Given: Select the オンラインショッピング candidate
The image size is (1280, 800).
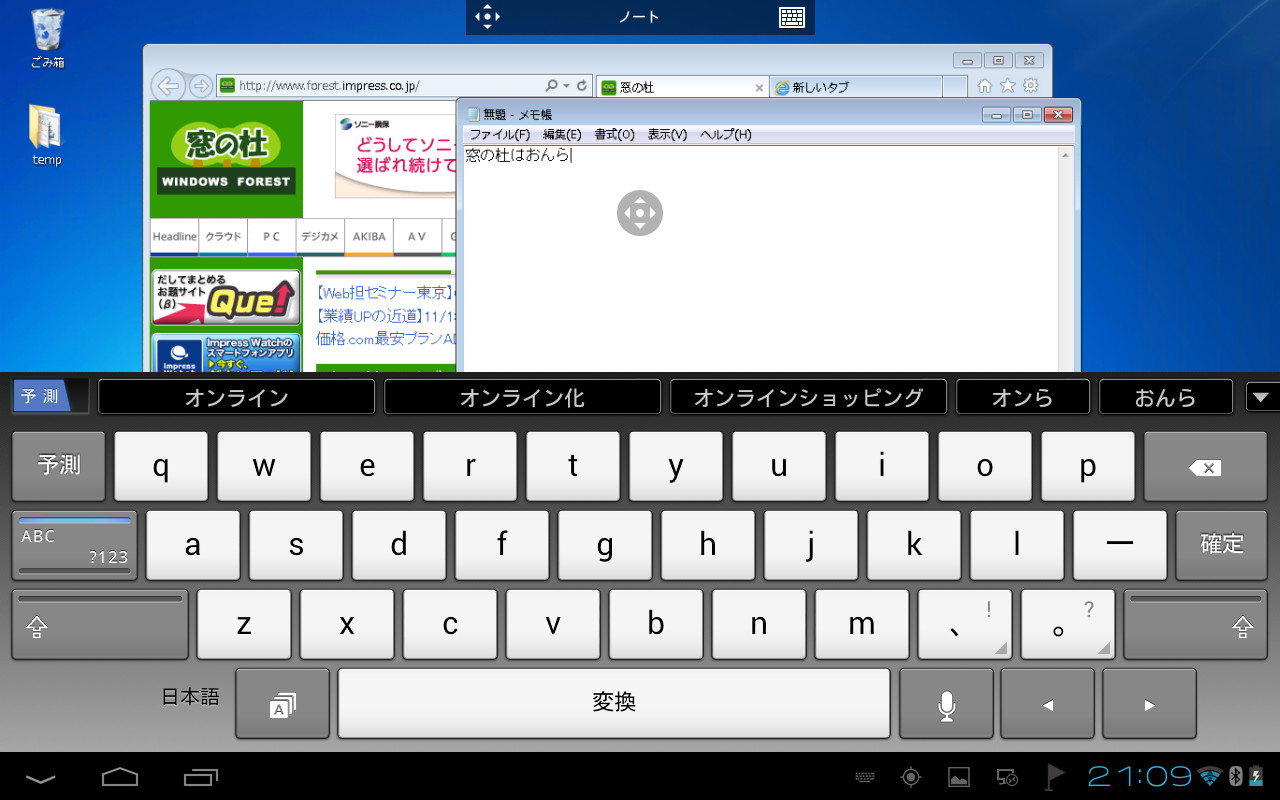Looking at the screenshot, I should pos(808,396).
